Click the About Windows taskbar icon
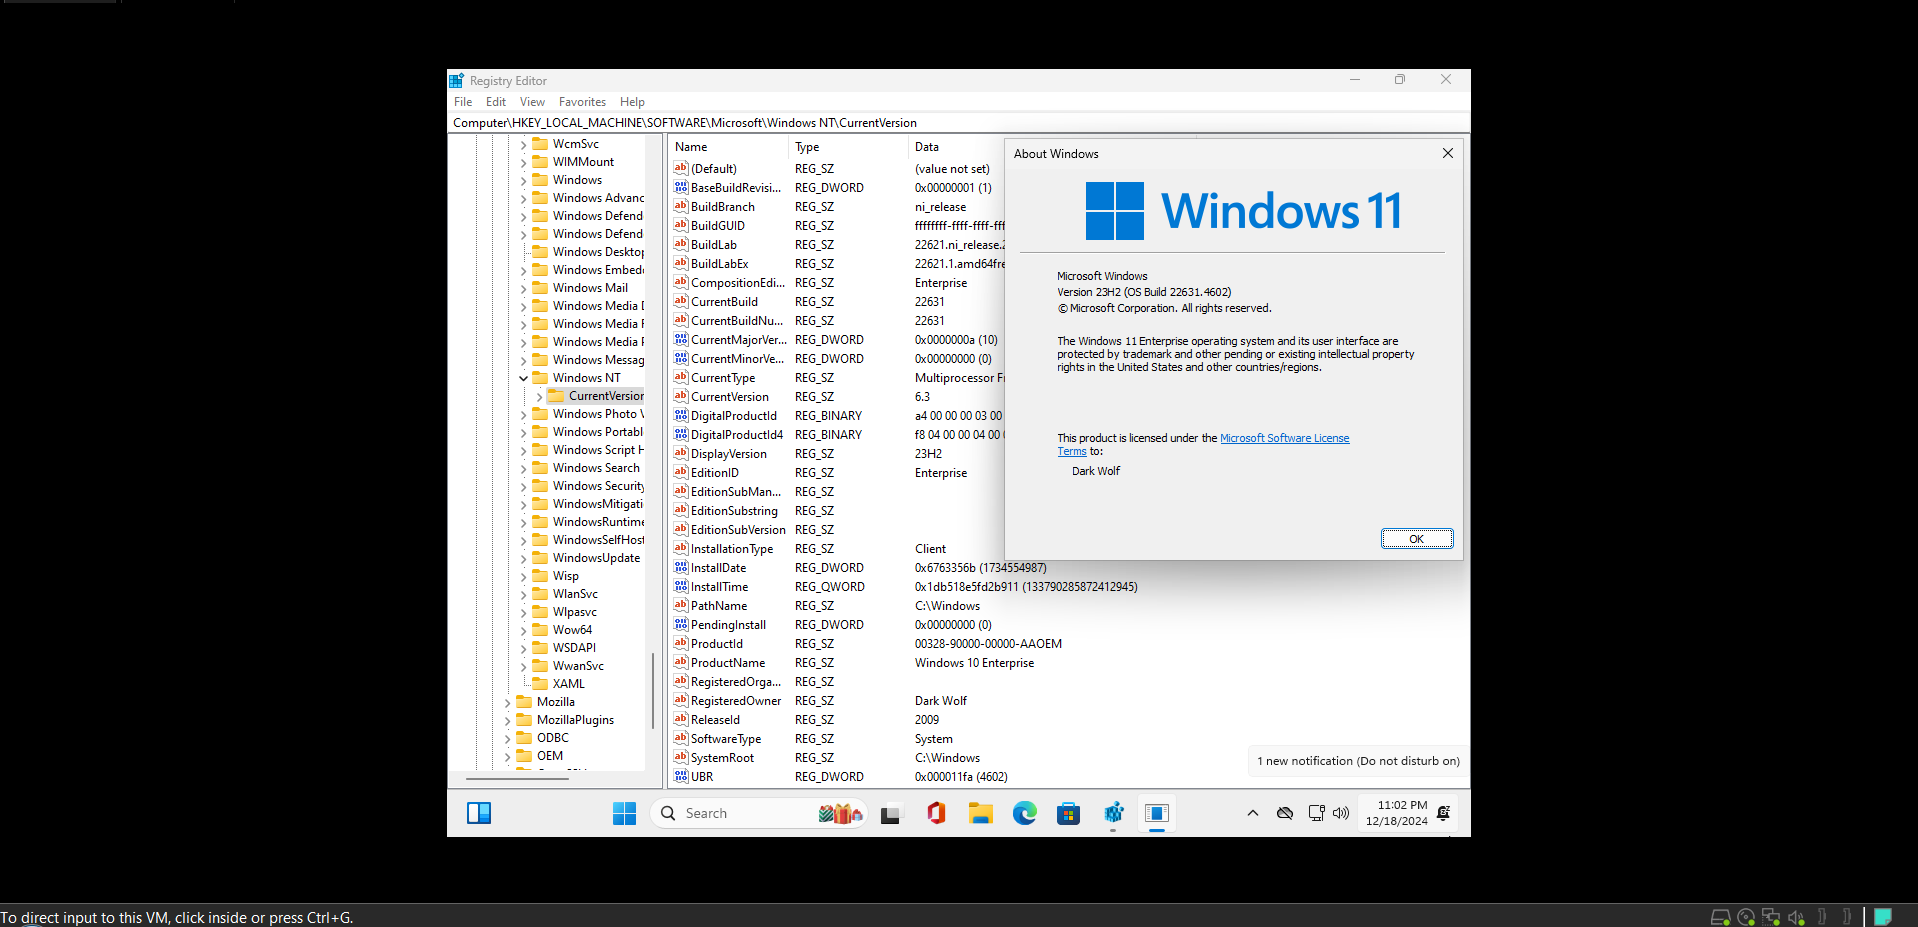 pyautogui.click(x=1157, y=813)
